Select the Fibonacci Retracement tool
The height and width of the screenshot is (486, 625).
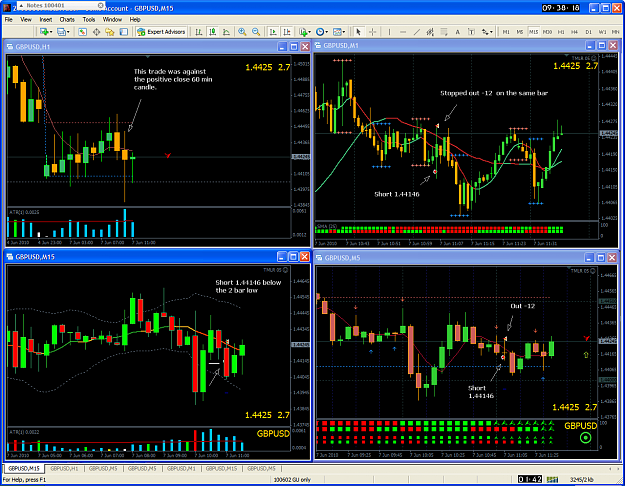pos(444,32)
